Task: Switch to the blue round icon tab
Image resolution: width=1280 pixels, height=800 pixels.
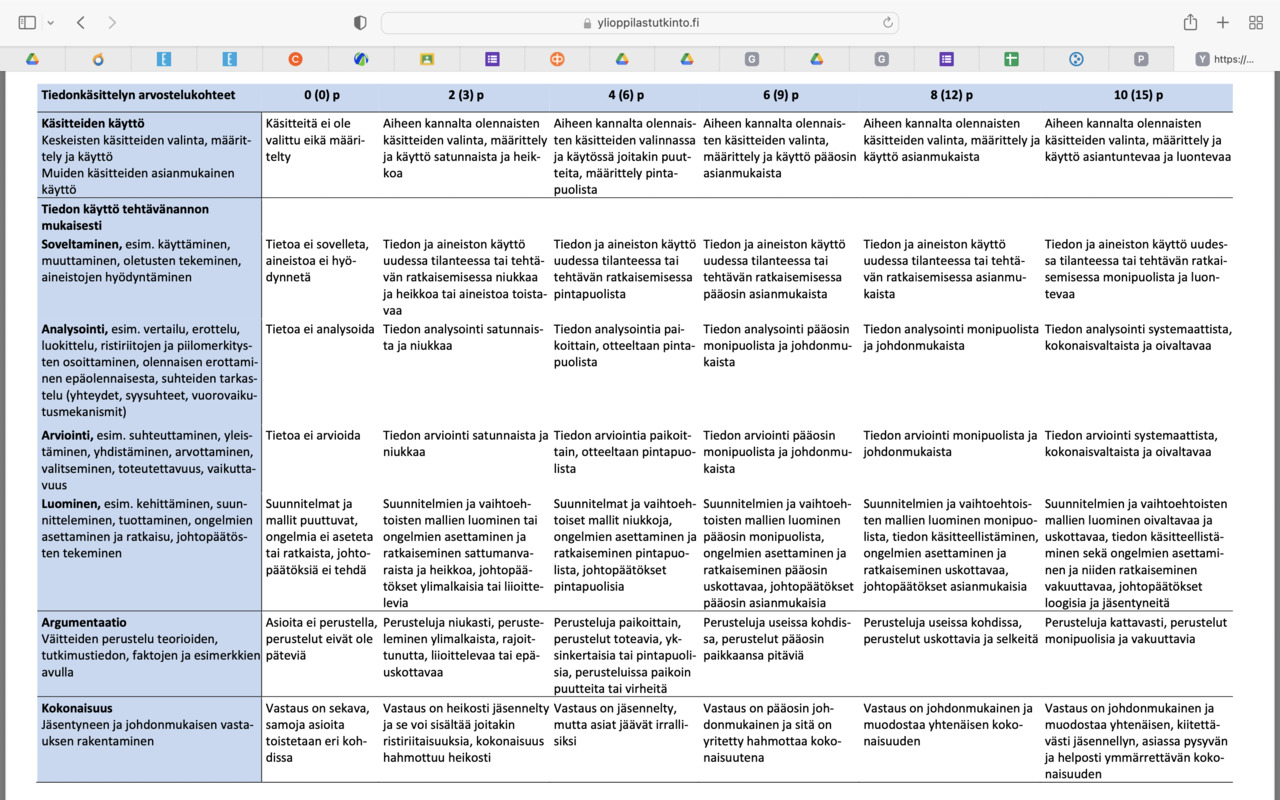Action: (x=1076, y=59)
